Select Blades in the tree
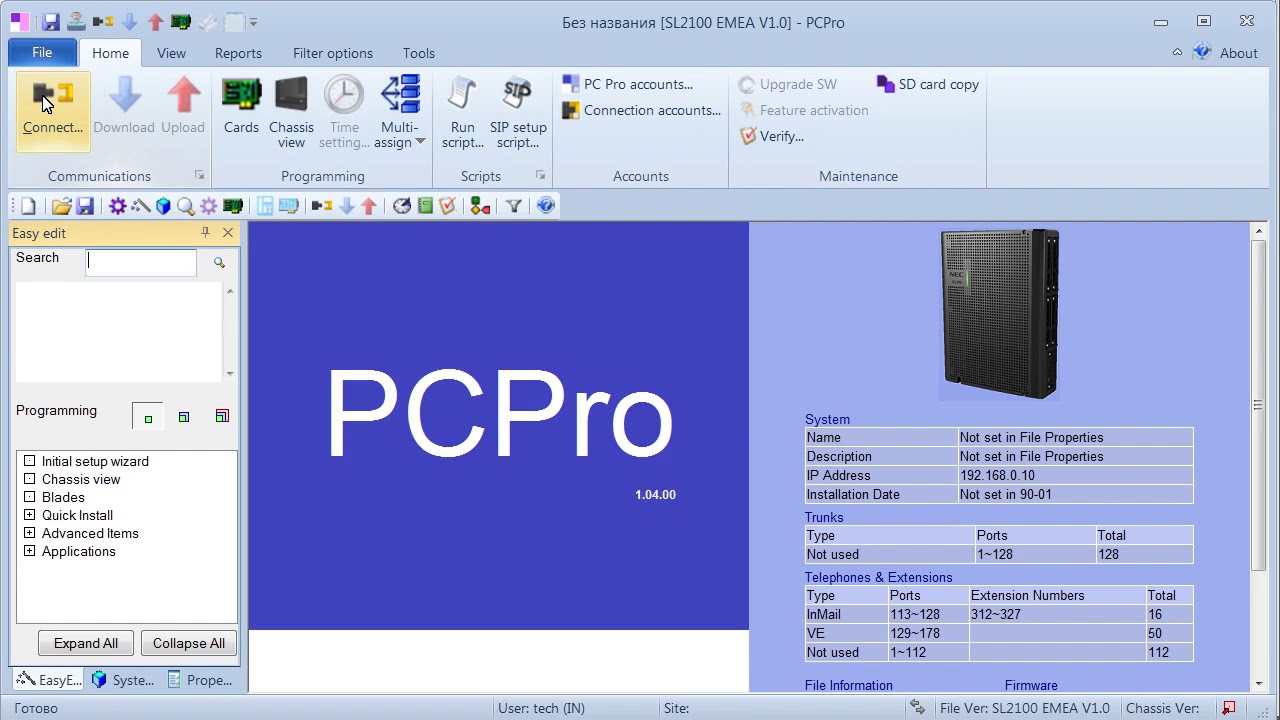This screenshot has width=1280, height=720. 63,497
